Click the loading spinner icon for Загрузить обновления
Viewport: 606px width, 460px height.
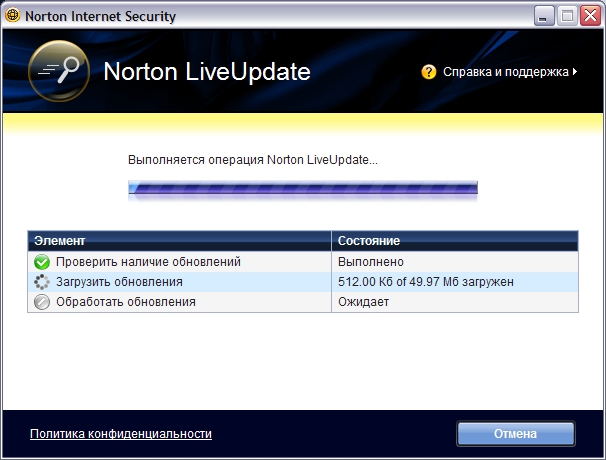(42, 282)
